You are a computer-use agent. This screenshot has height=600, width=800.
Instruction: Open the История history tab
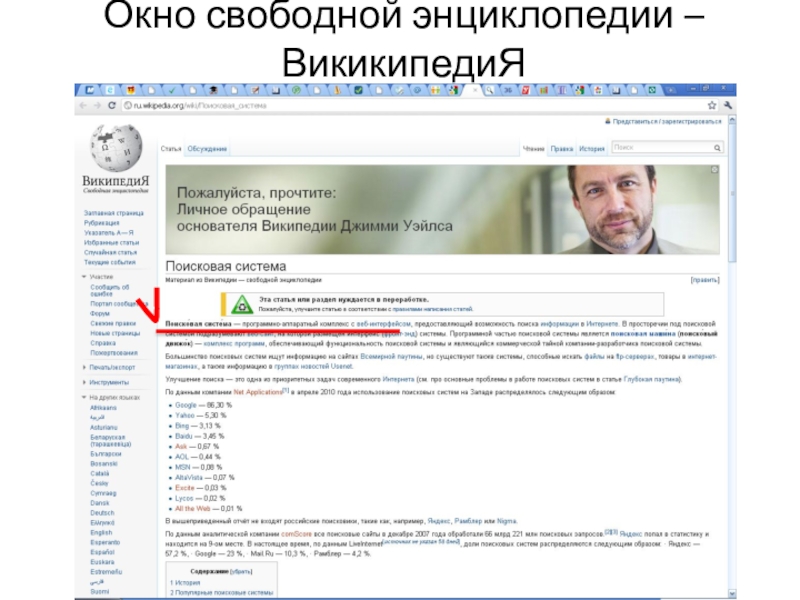pyautogui.click(x=591, y=149)
